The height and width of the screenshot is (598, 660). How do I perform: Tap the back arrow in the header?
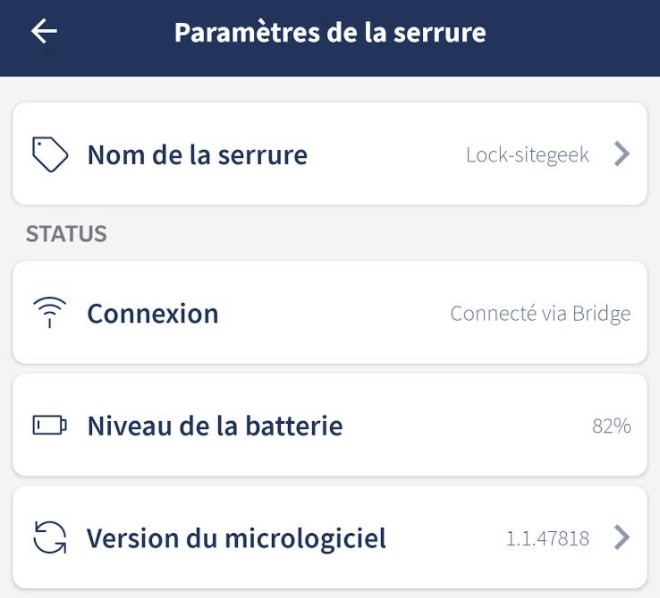tap(44, 32)
